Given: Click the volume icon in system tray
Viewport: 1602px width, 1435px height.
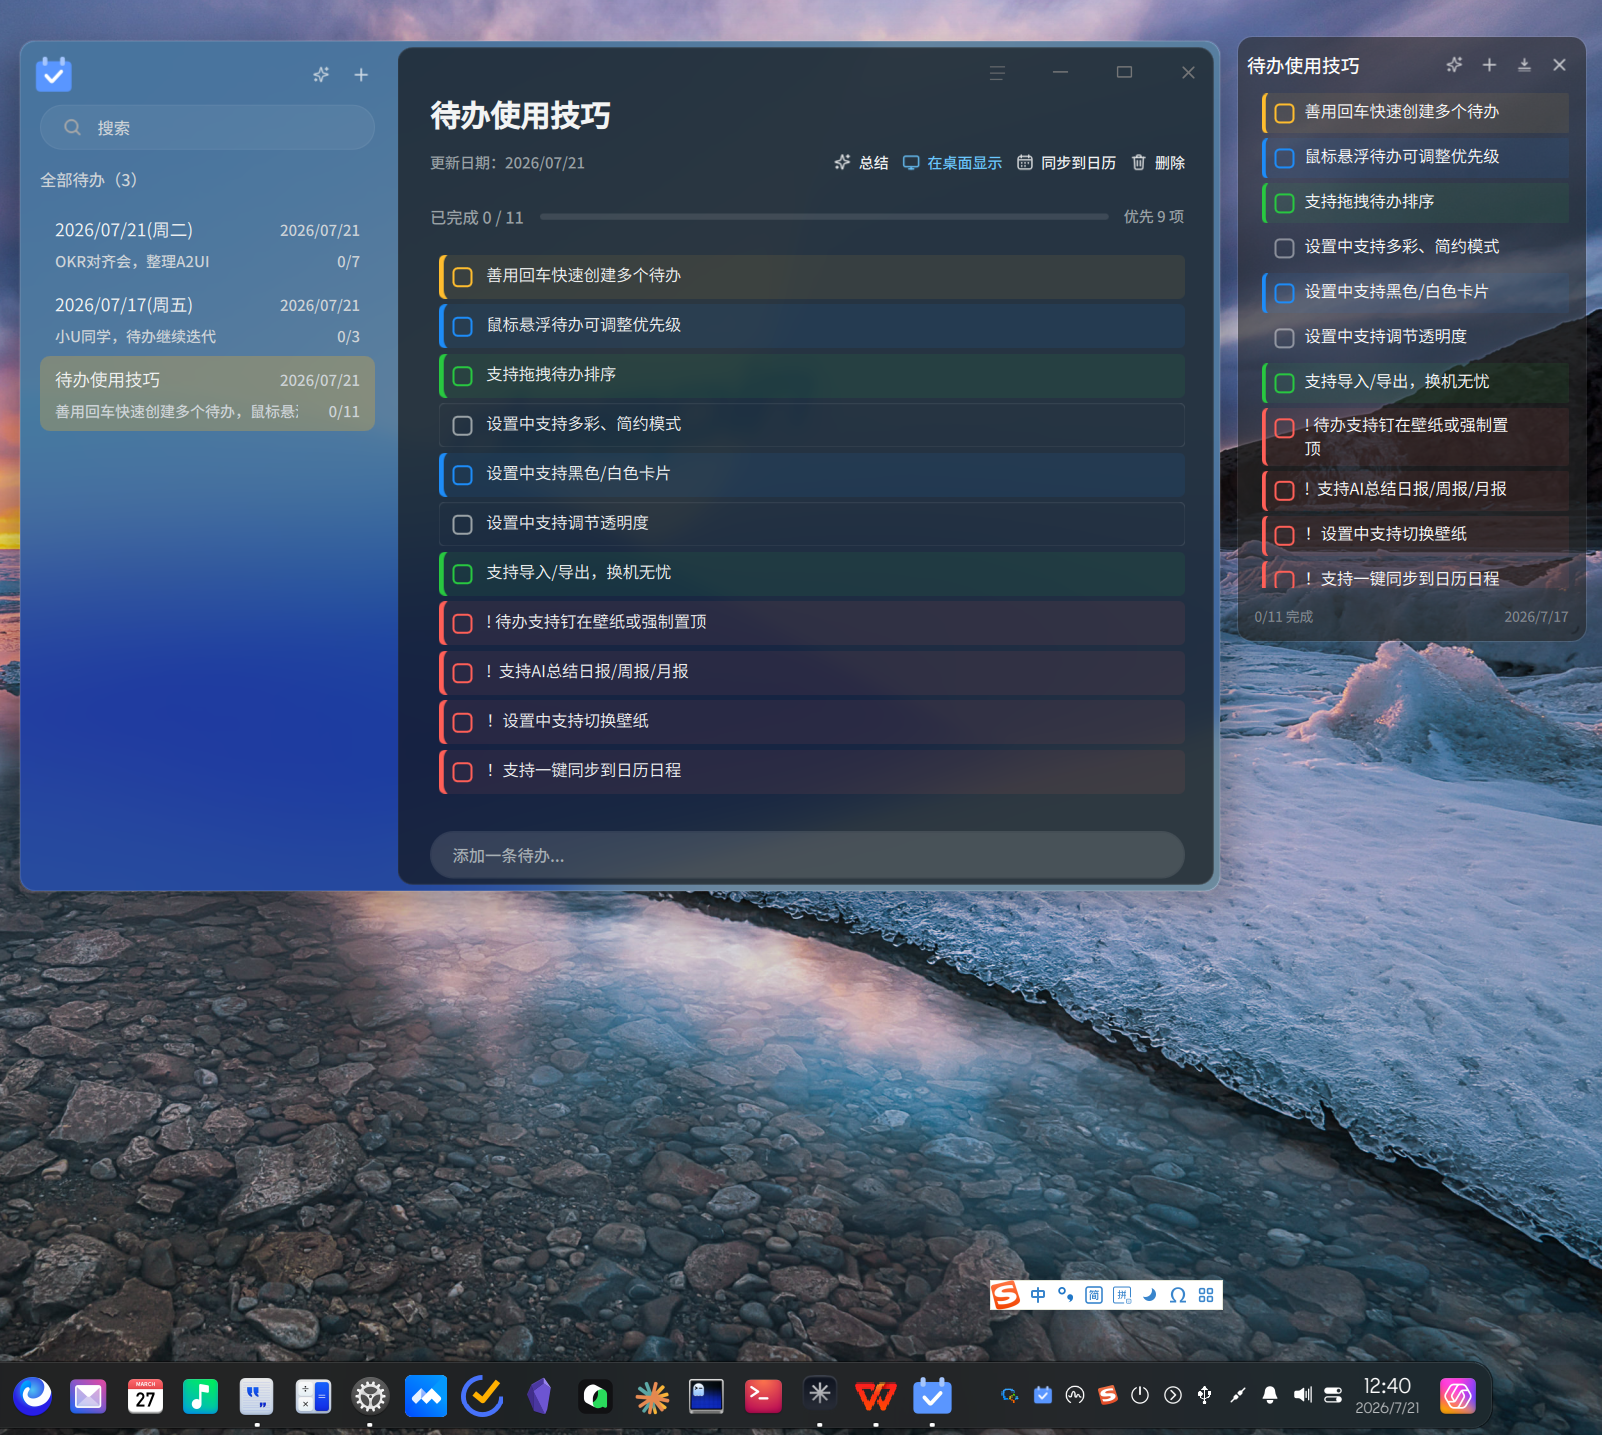Looking at the screenshot, I should [1302, 1395].
